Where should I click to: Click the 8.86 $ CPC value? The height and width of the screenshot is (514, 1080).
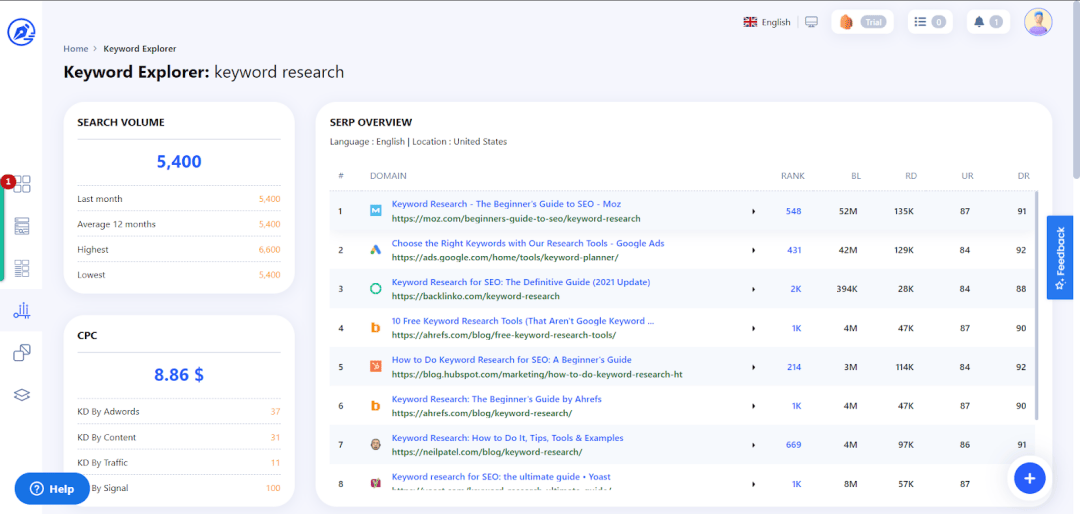click(179, 375)
